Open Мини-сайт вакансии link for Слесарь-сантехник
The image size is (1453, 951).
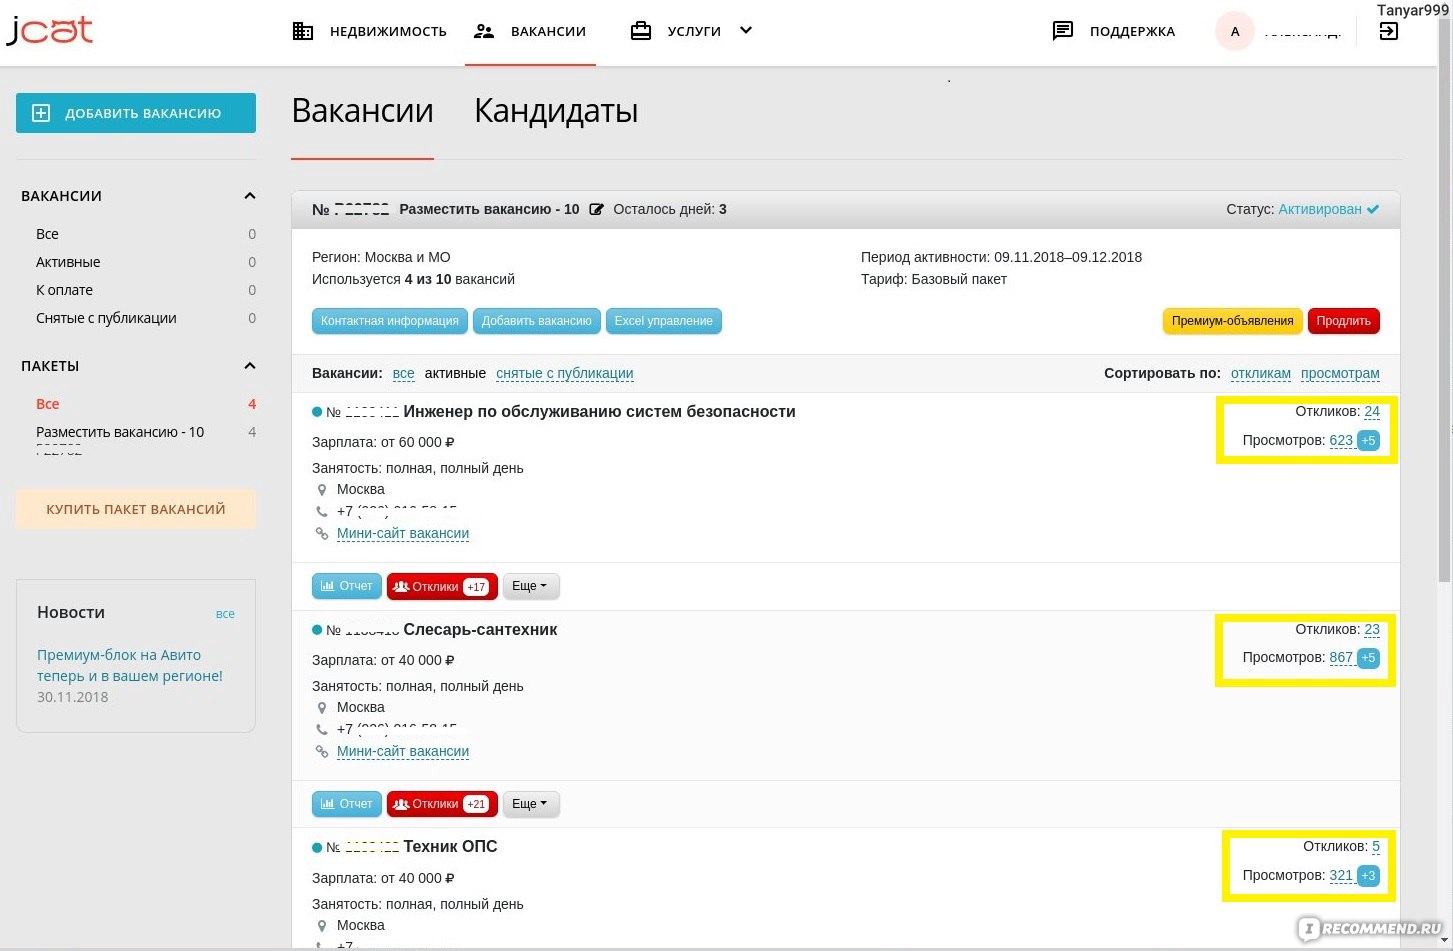point(403,752)
